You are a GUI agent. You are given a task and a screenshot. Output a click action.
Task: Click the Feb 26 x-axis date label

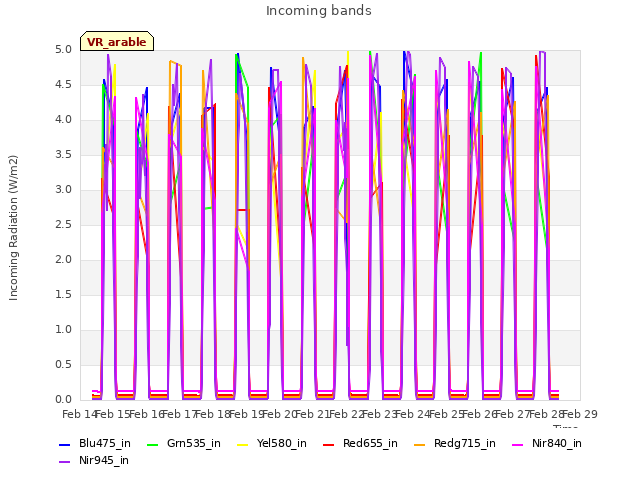pos(480,415)
